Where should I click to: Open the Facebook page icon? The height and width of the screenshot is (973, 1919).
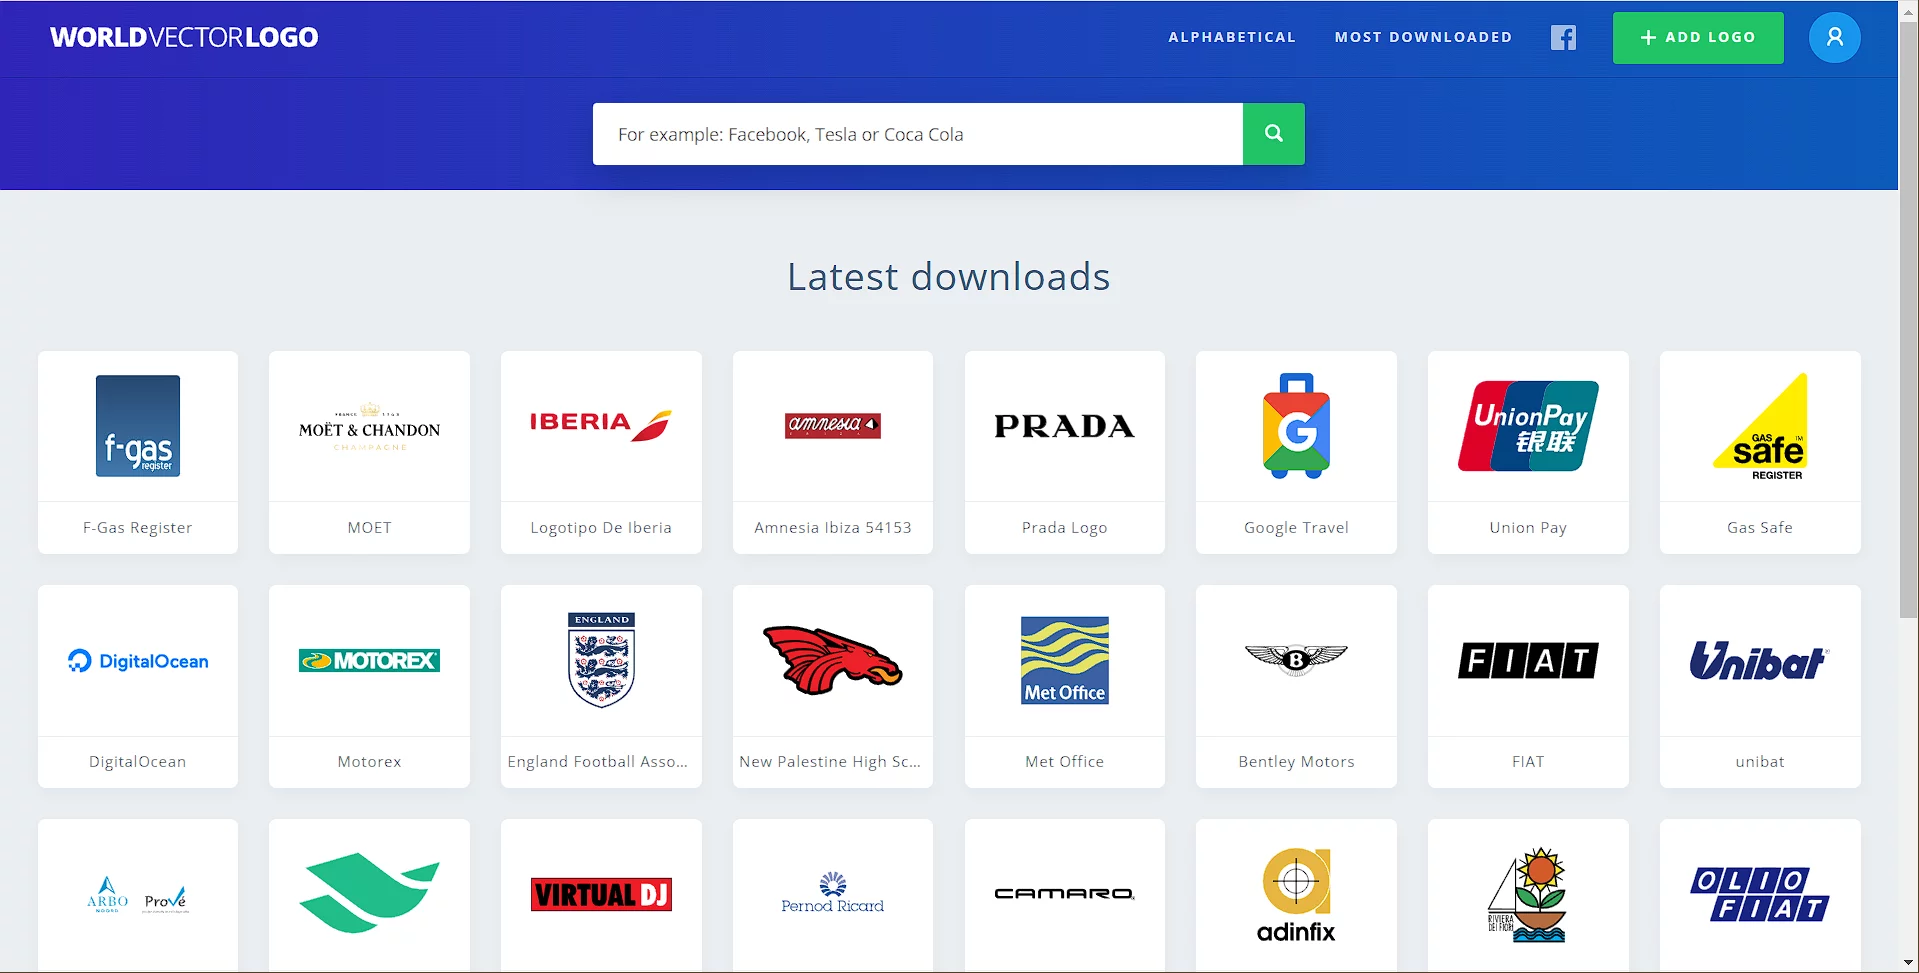point(1563,38)
